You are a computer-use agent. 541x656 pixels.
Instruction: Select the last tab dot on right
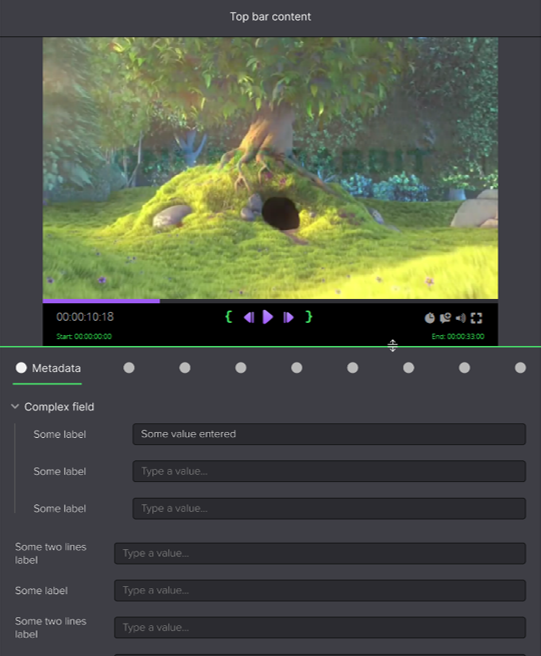520,368
